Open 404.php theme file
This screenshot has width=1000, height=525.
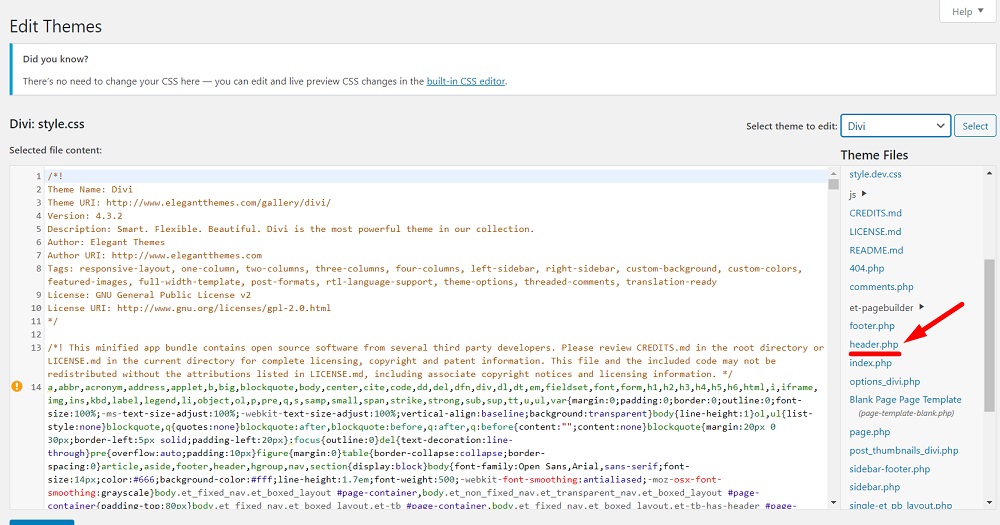coord(866,269)
